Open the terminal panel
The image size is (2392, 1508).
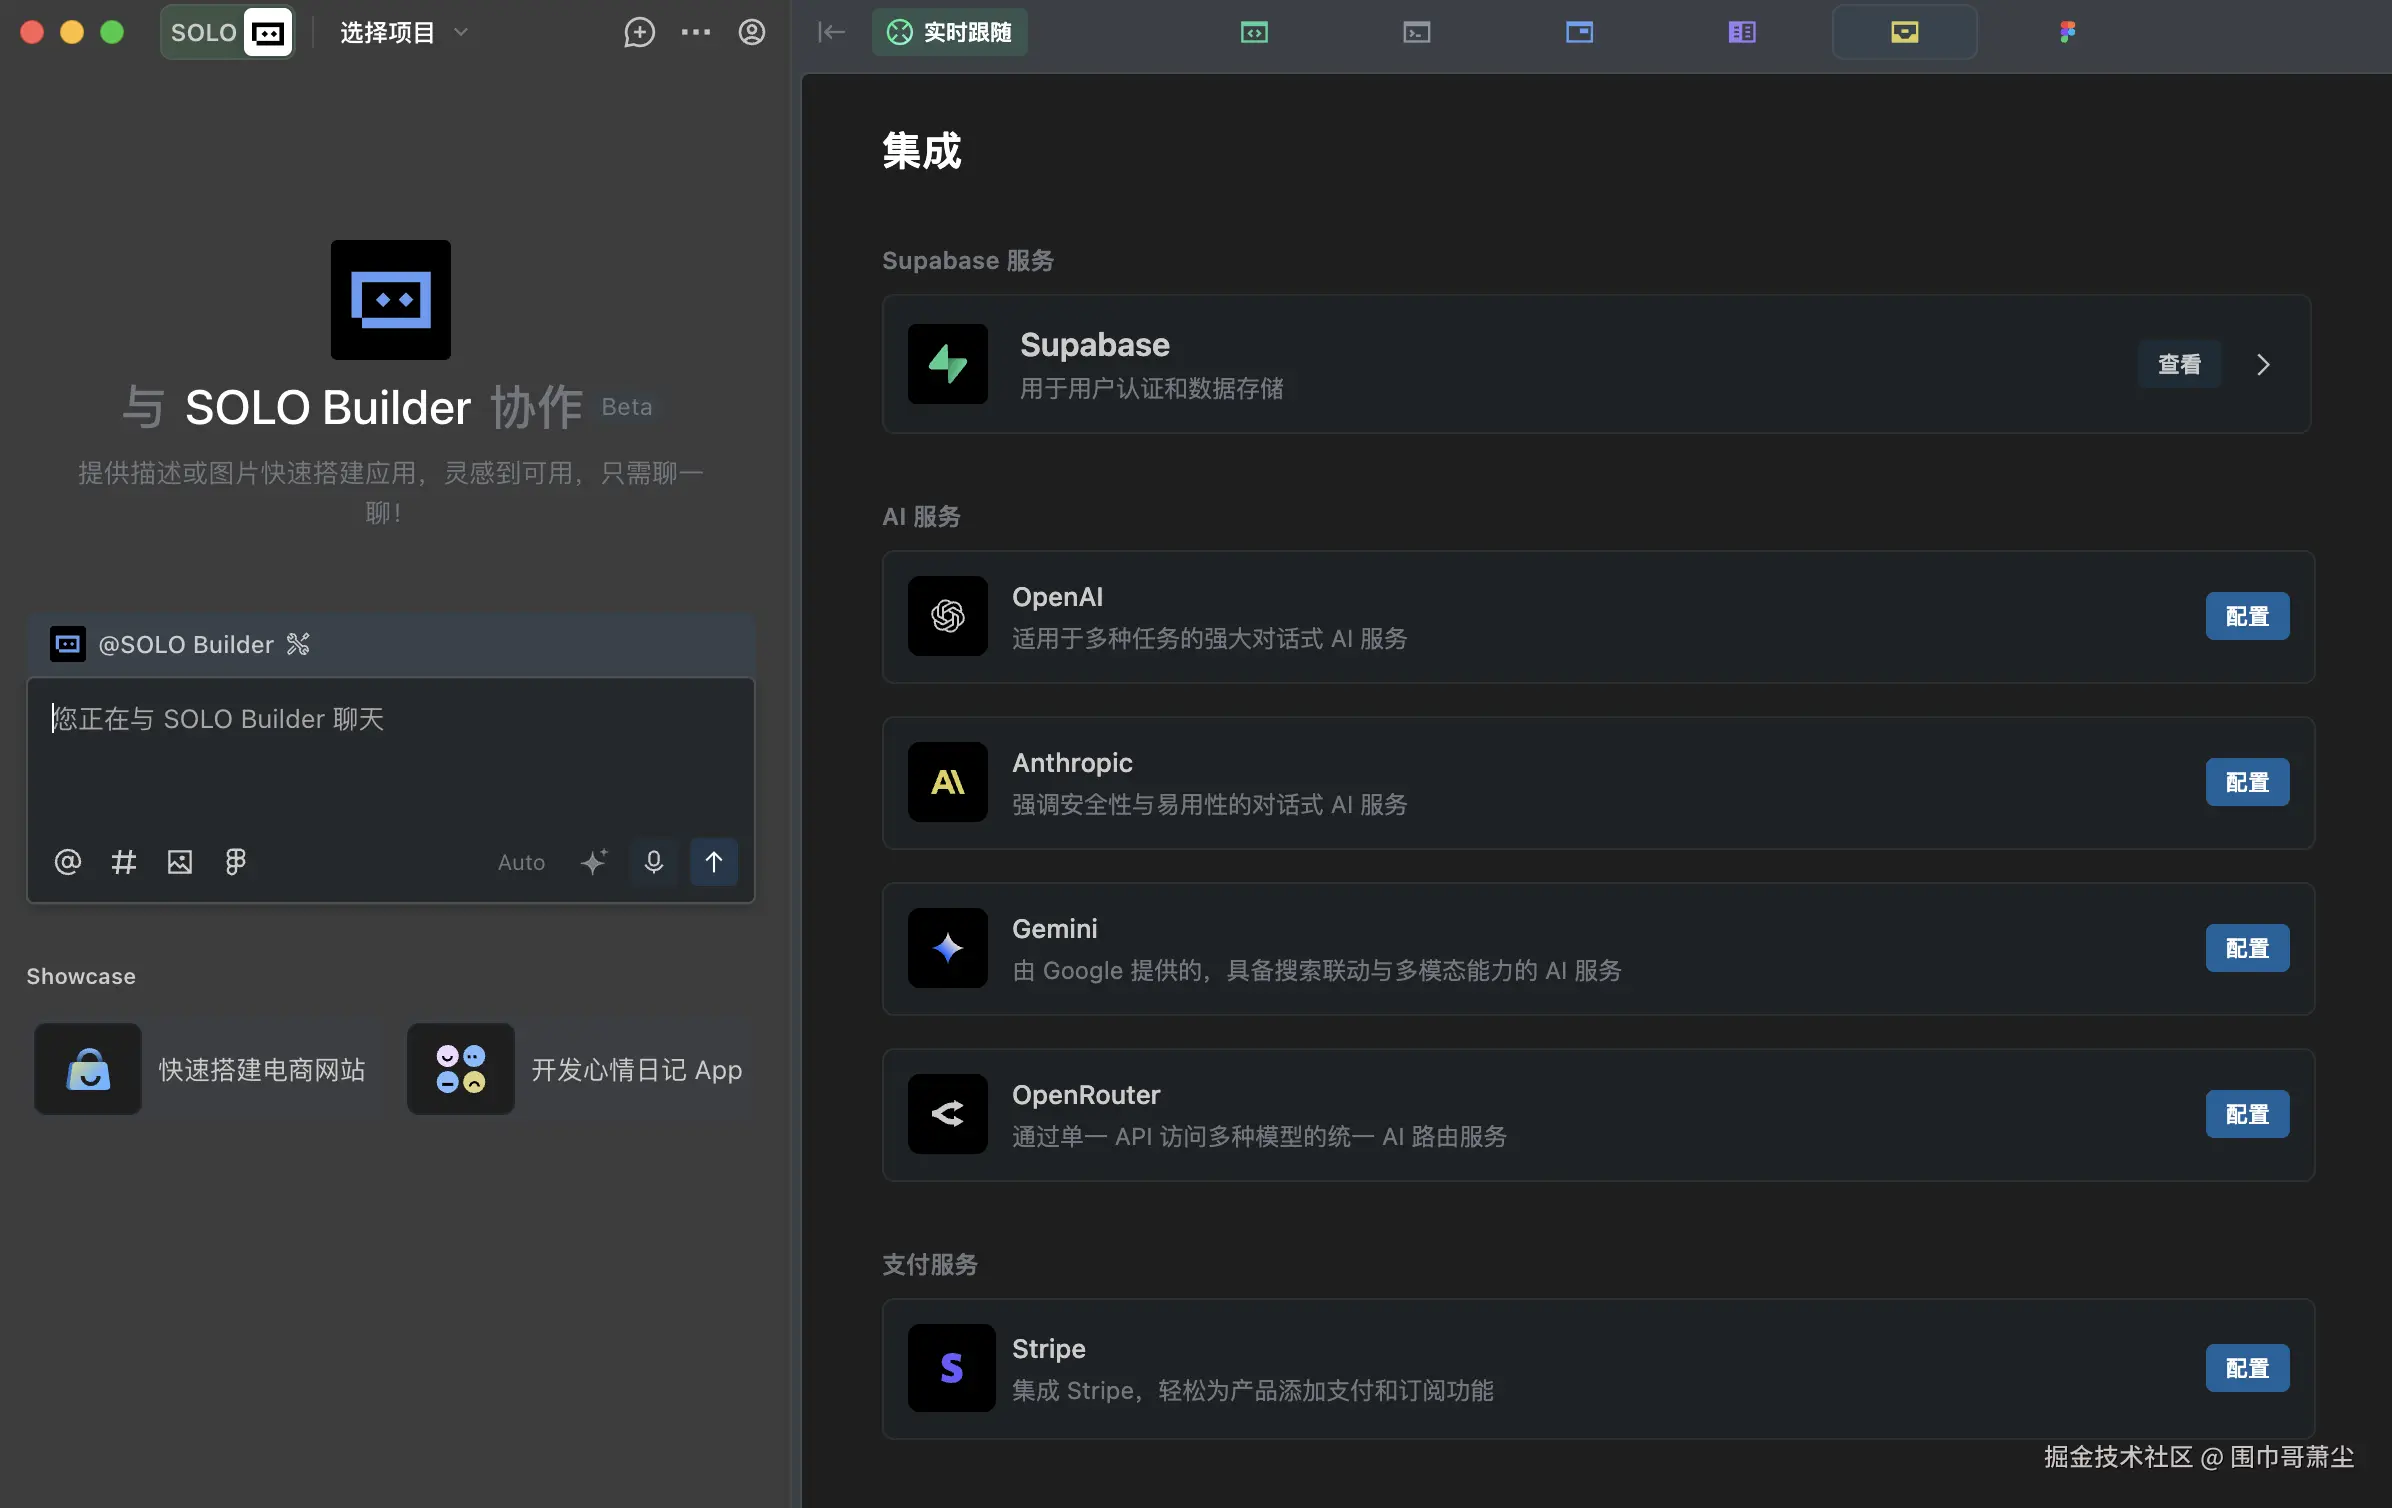(1416, 32)
